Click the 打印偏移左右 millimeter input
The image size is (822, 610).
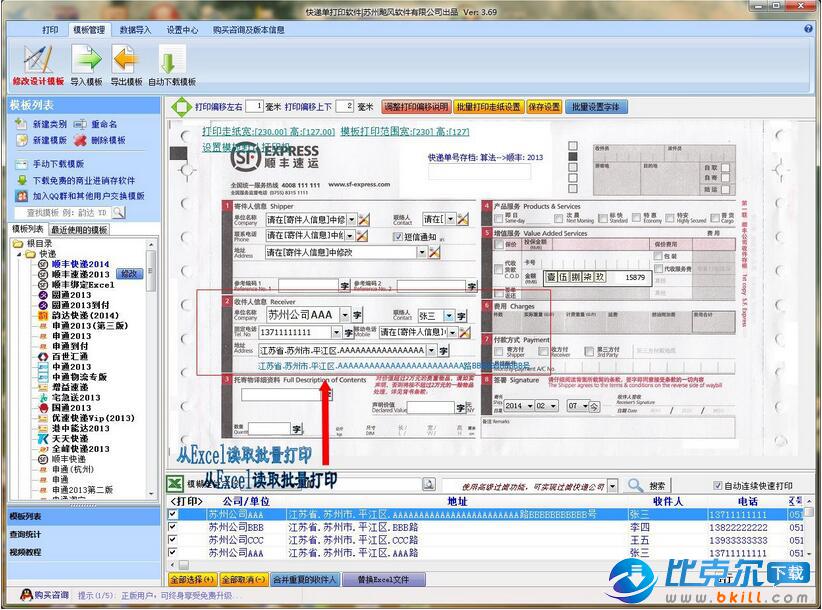[254, 106]
